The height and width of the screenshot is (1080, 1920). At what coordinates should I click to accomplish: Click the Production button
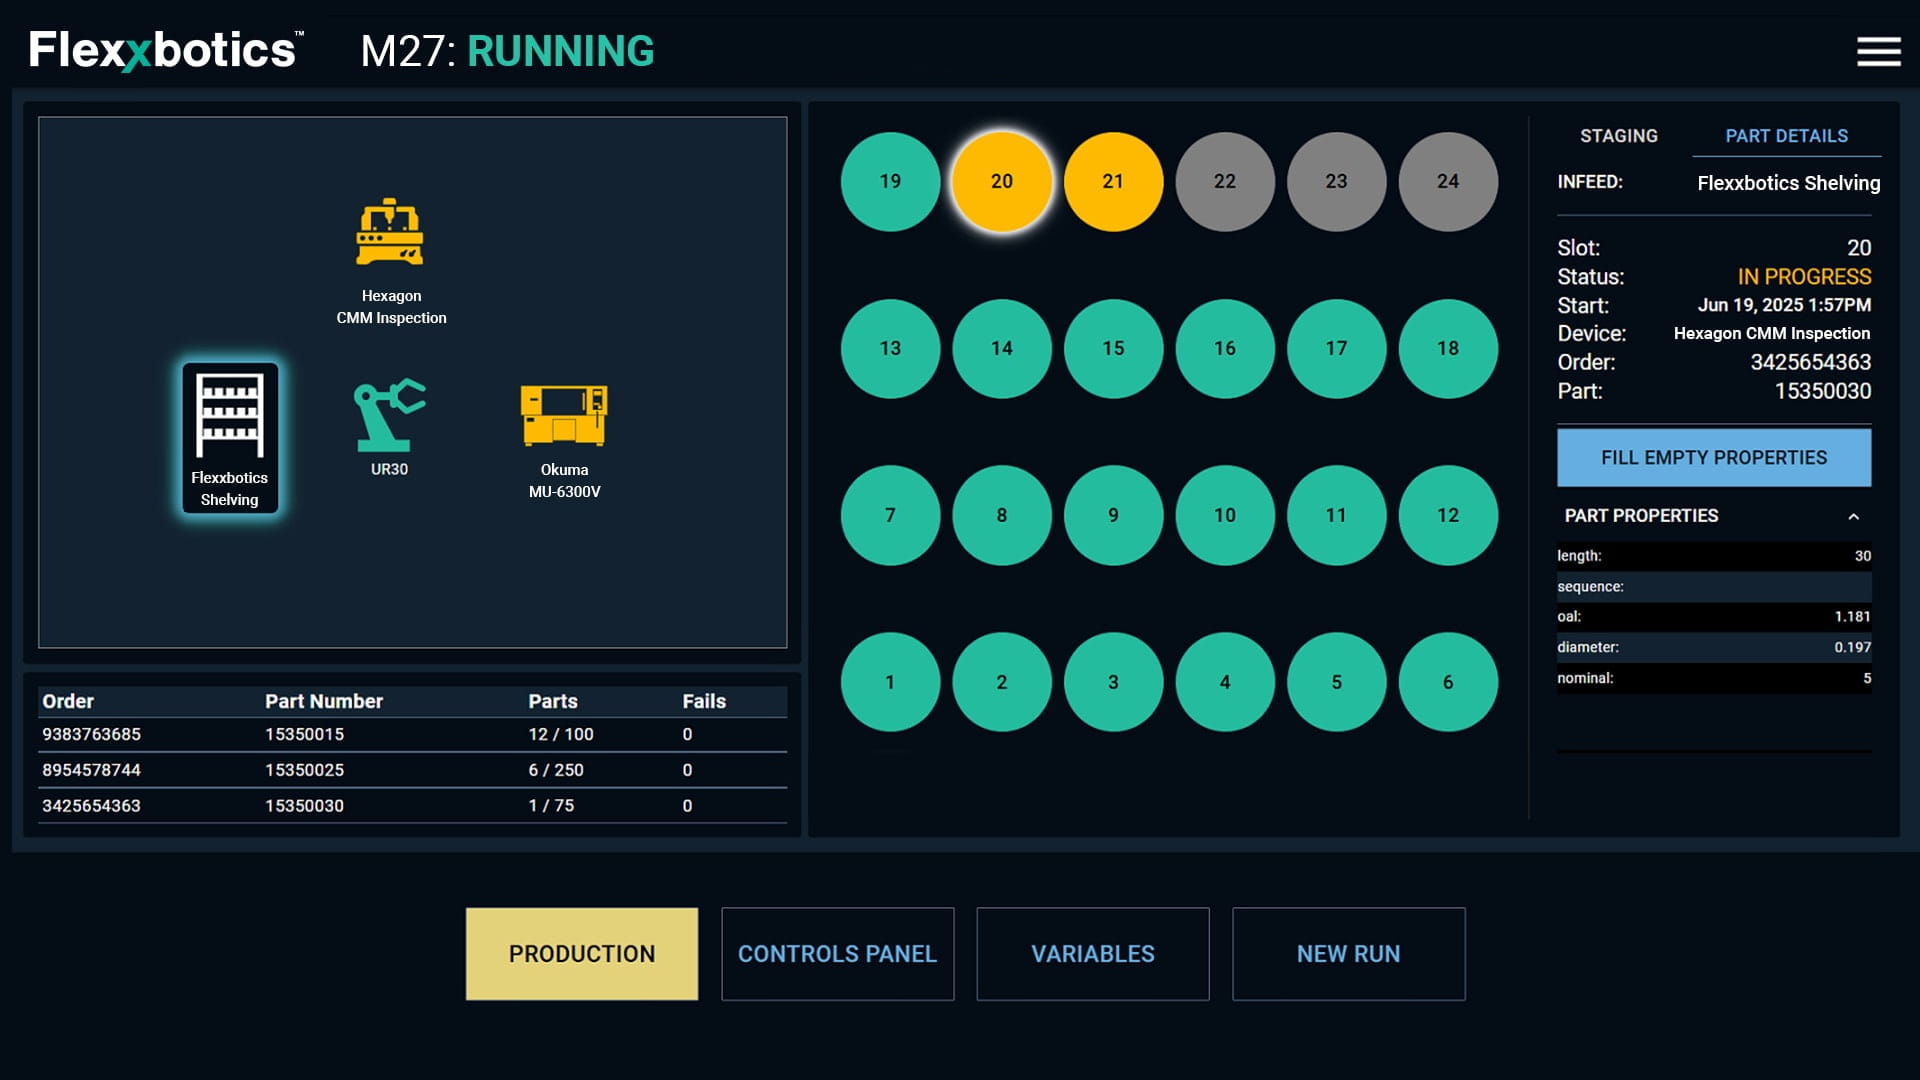coord(582,954)
